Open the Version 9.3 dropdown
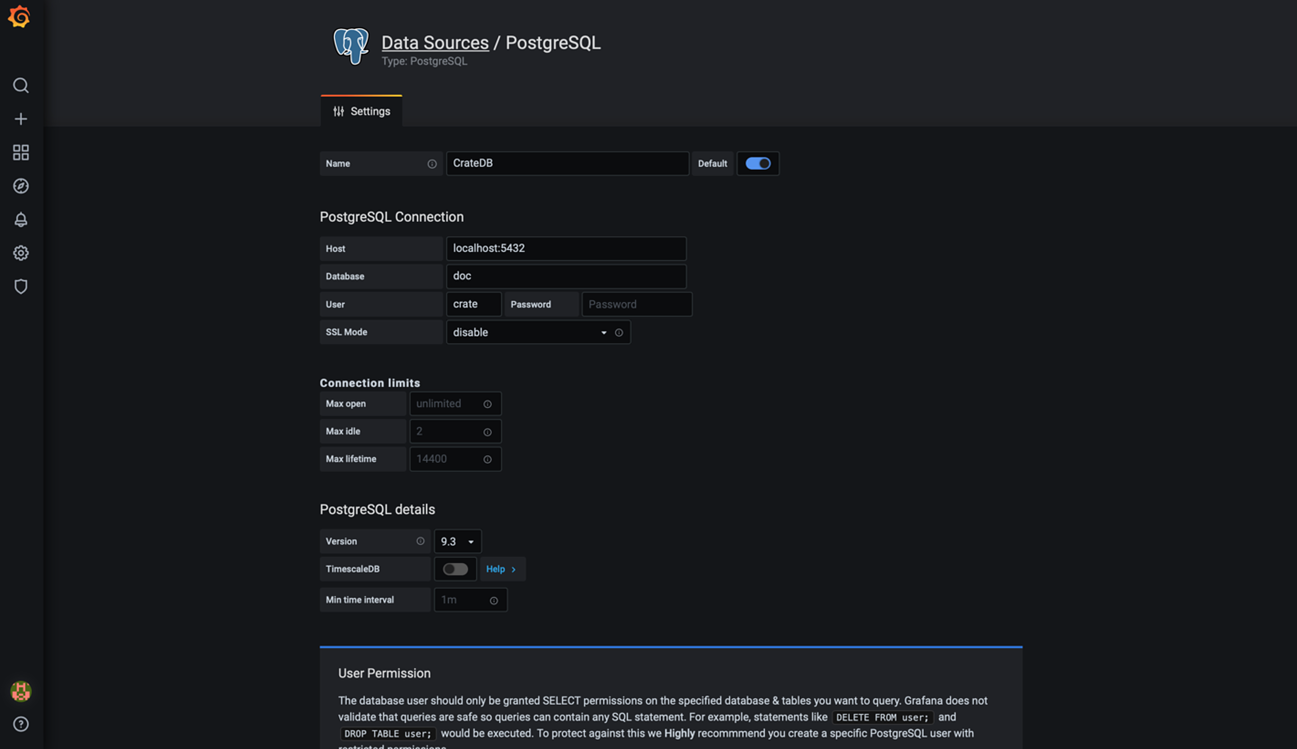Viewport: 1297px width, 749px height. pyautogui.click(x=458, y=541)
